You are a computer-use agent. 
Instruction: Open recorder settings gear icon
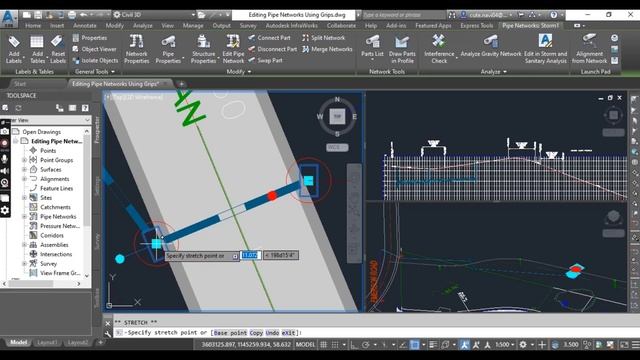(4, 210)
